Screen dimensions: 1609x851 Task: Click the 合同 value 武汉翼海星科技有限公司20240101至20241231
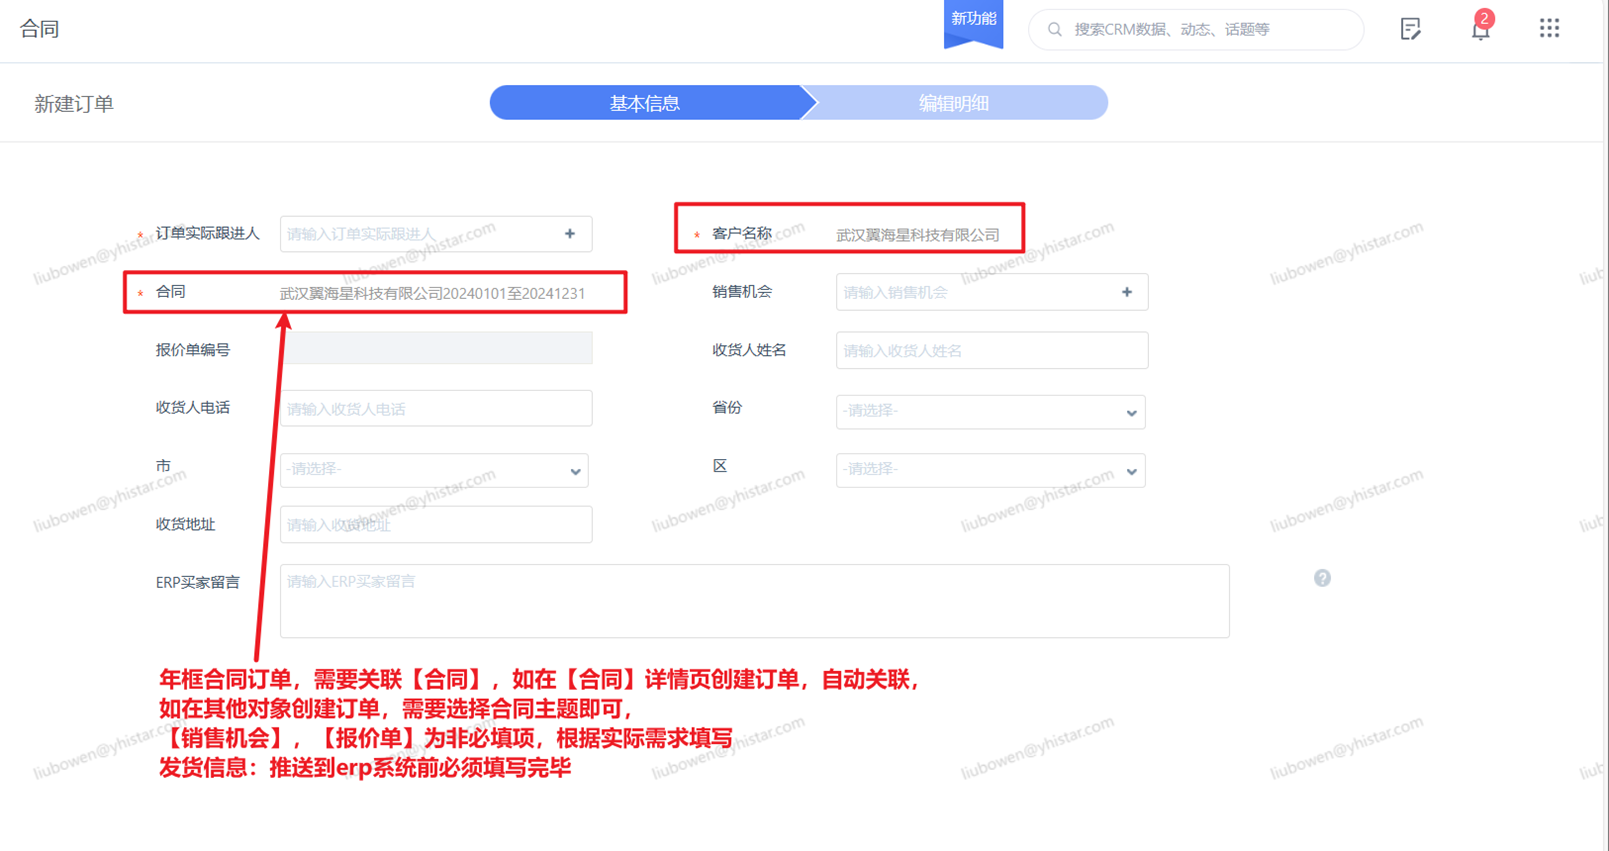tap(433, 293)
